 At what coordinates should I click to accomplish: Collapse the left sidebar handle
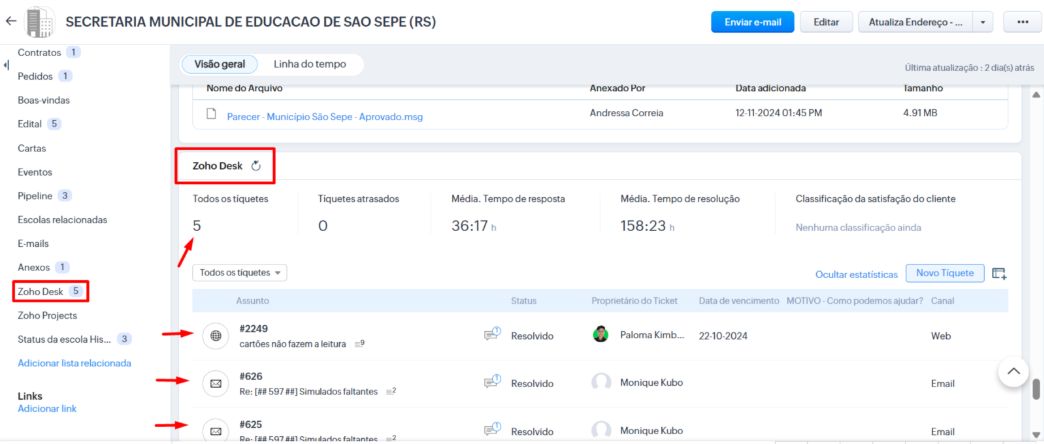tap(6, 65)
